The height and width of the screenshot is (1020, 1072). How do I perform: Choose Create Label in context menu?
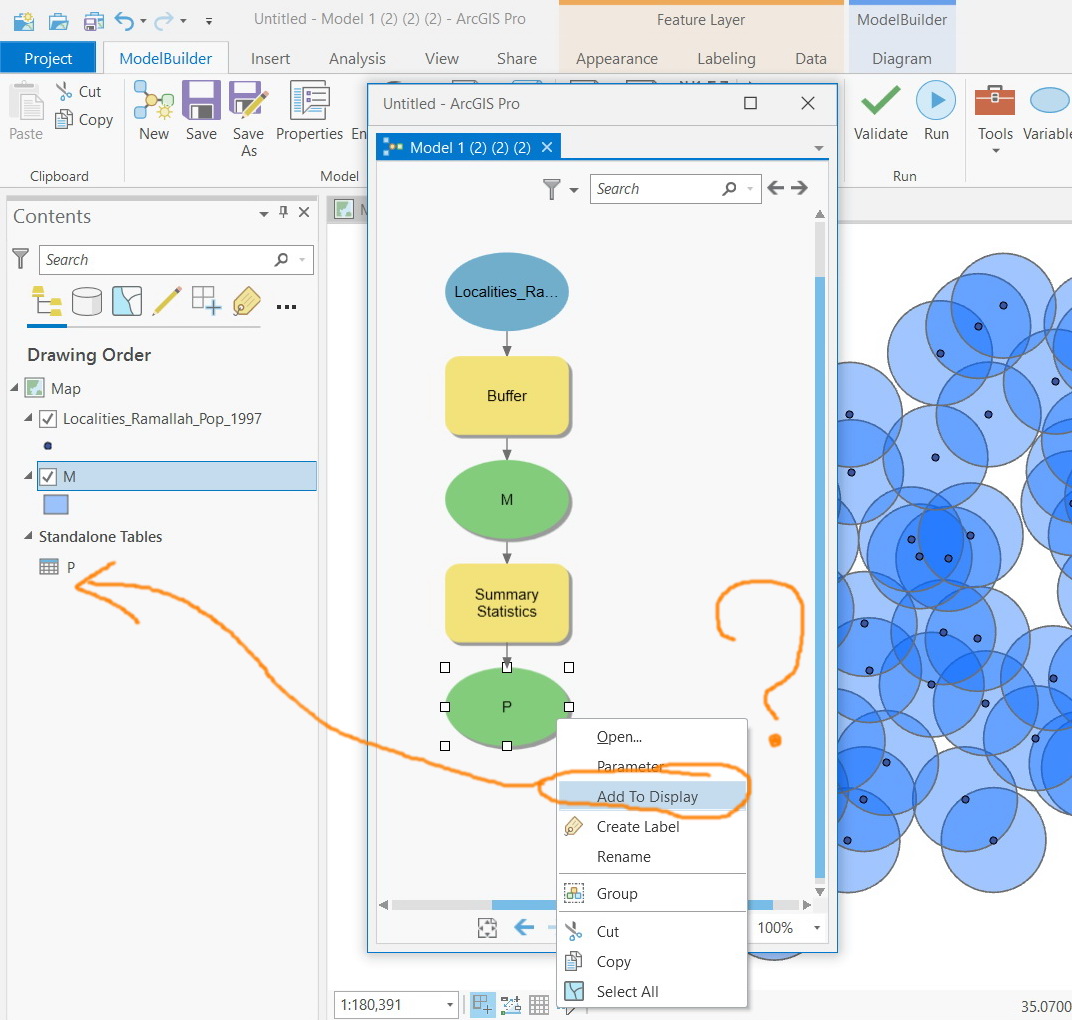click(x=652, y=827)
